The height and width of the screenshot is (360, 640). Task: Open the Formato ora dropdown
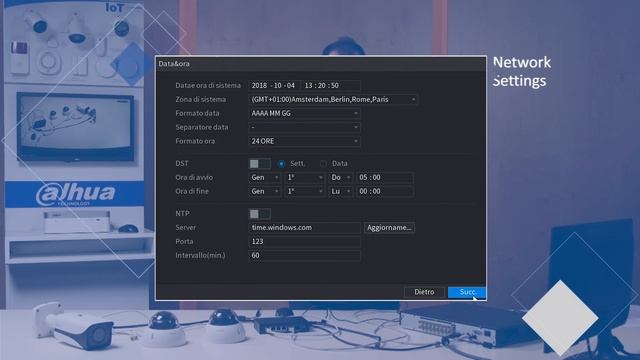304,141
